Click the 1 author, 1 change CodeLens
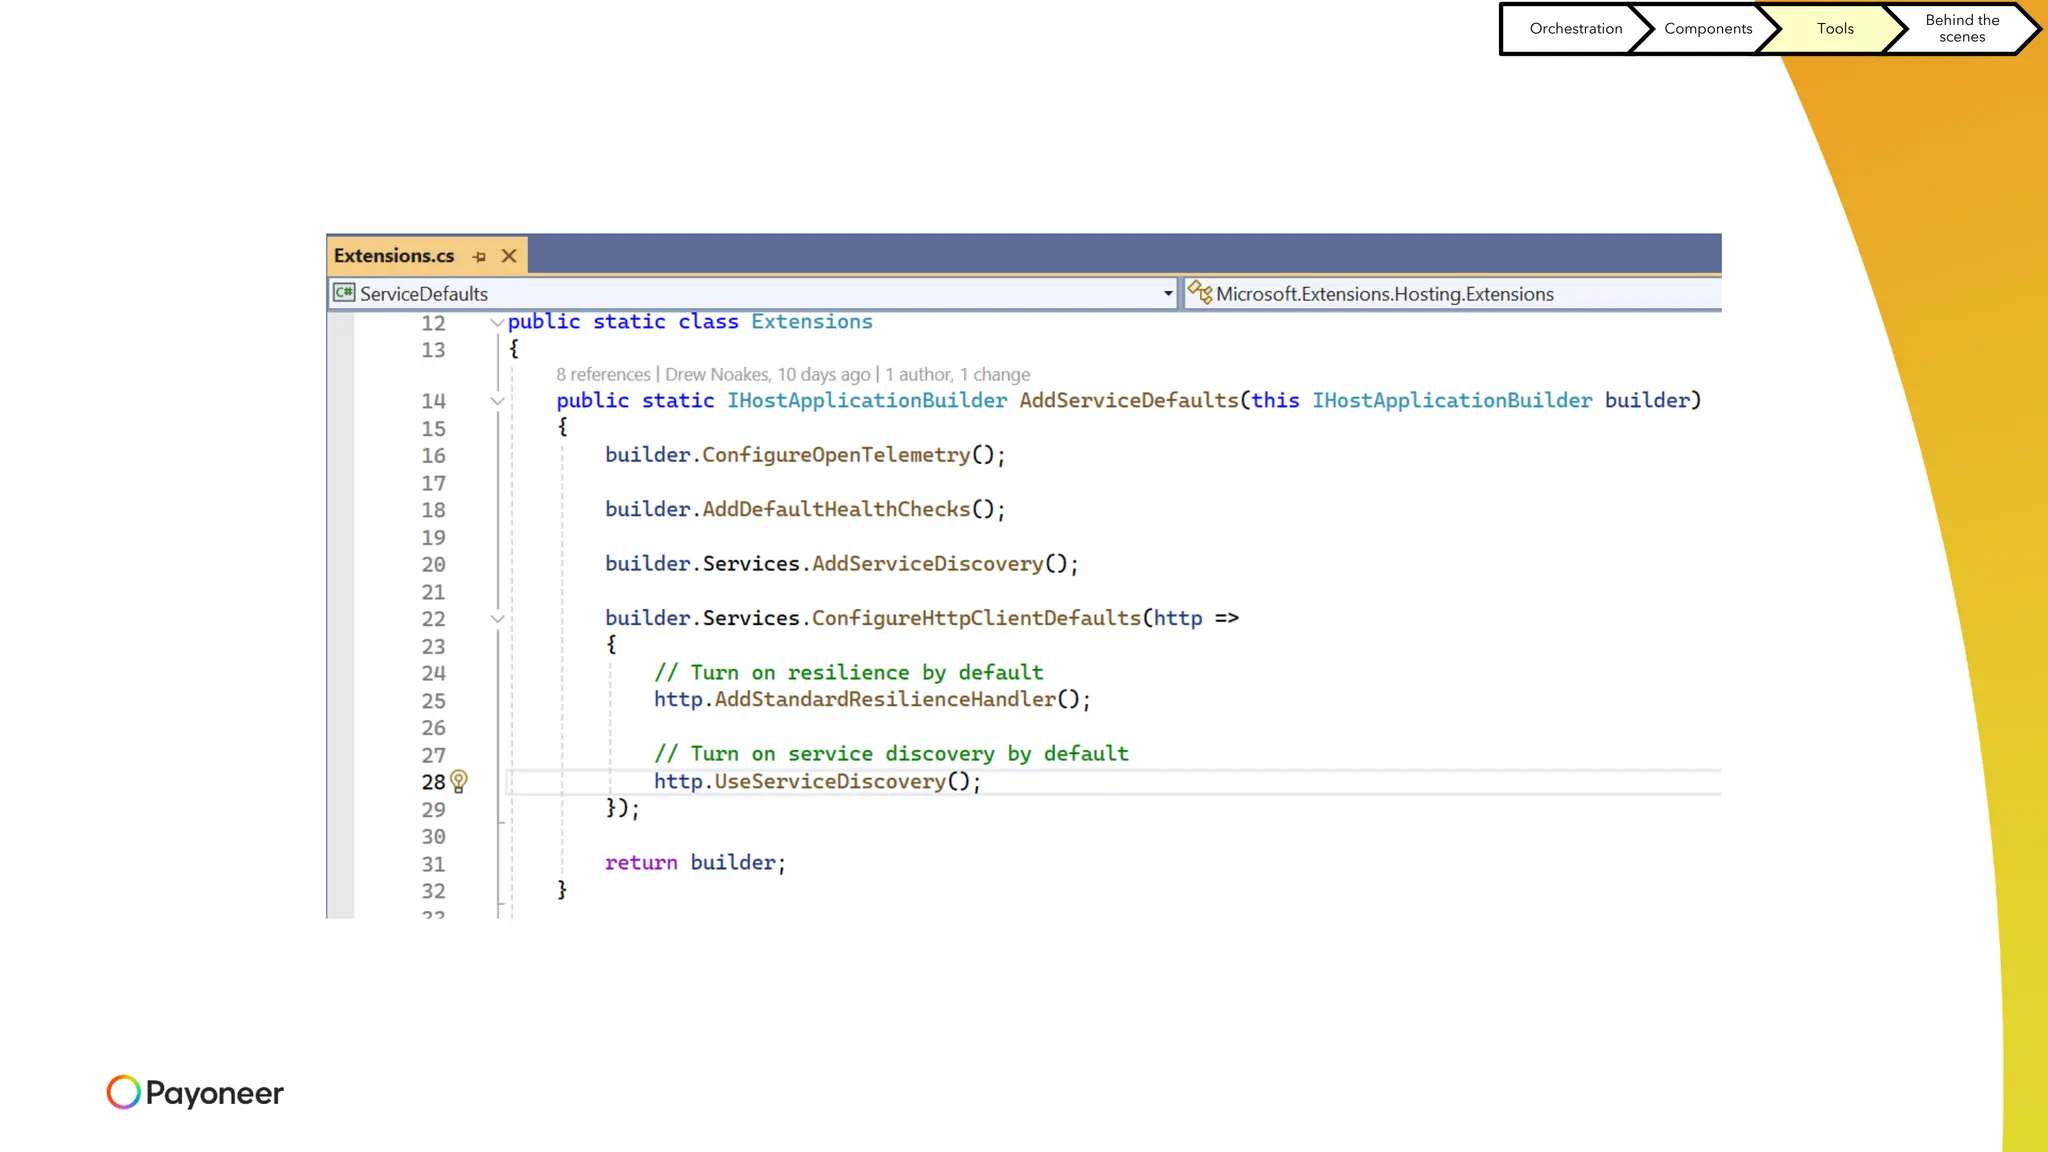The height and width of the screenshot is (1152, 2048). [x=957, y=375]
